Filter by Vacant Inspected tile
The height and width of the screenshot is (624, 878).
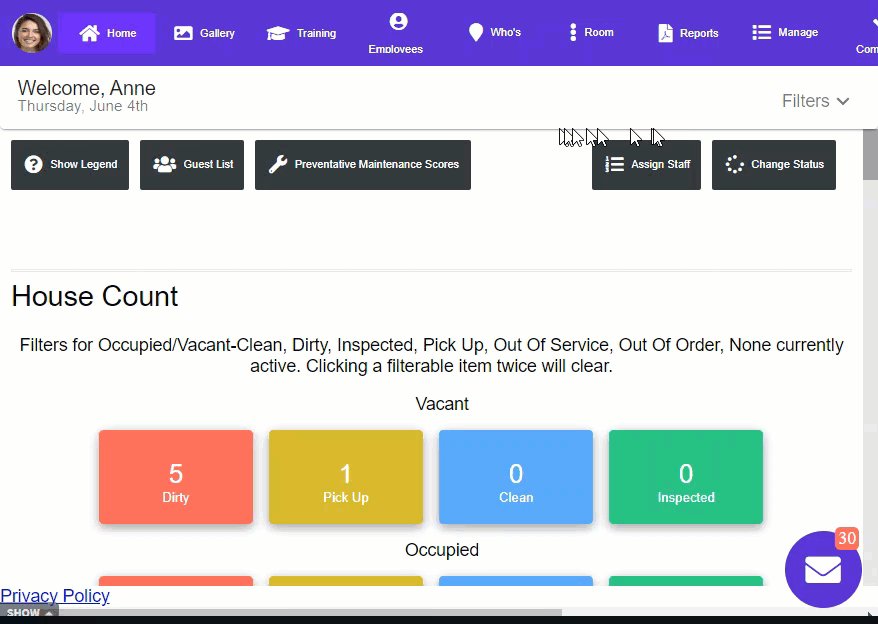click(x=686, y=477)
